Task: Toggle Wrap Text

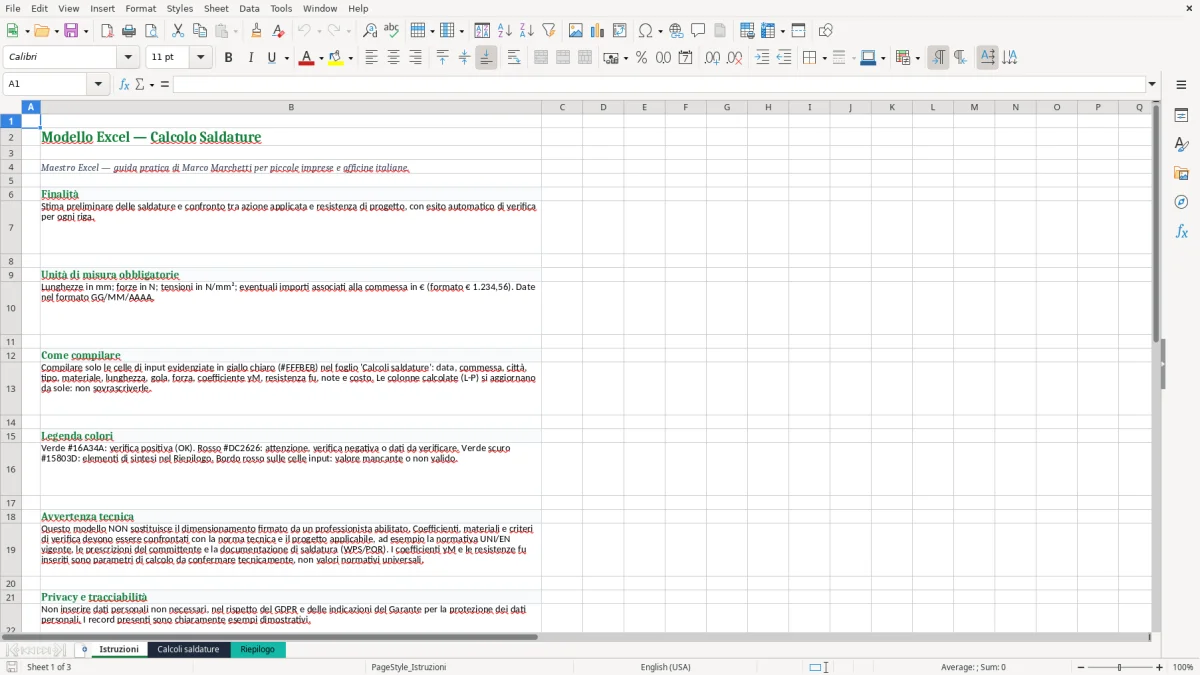Action: (514, 58)
